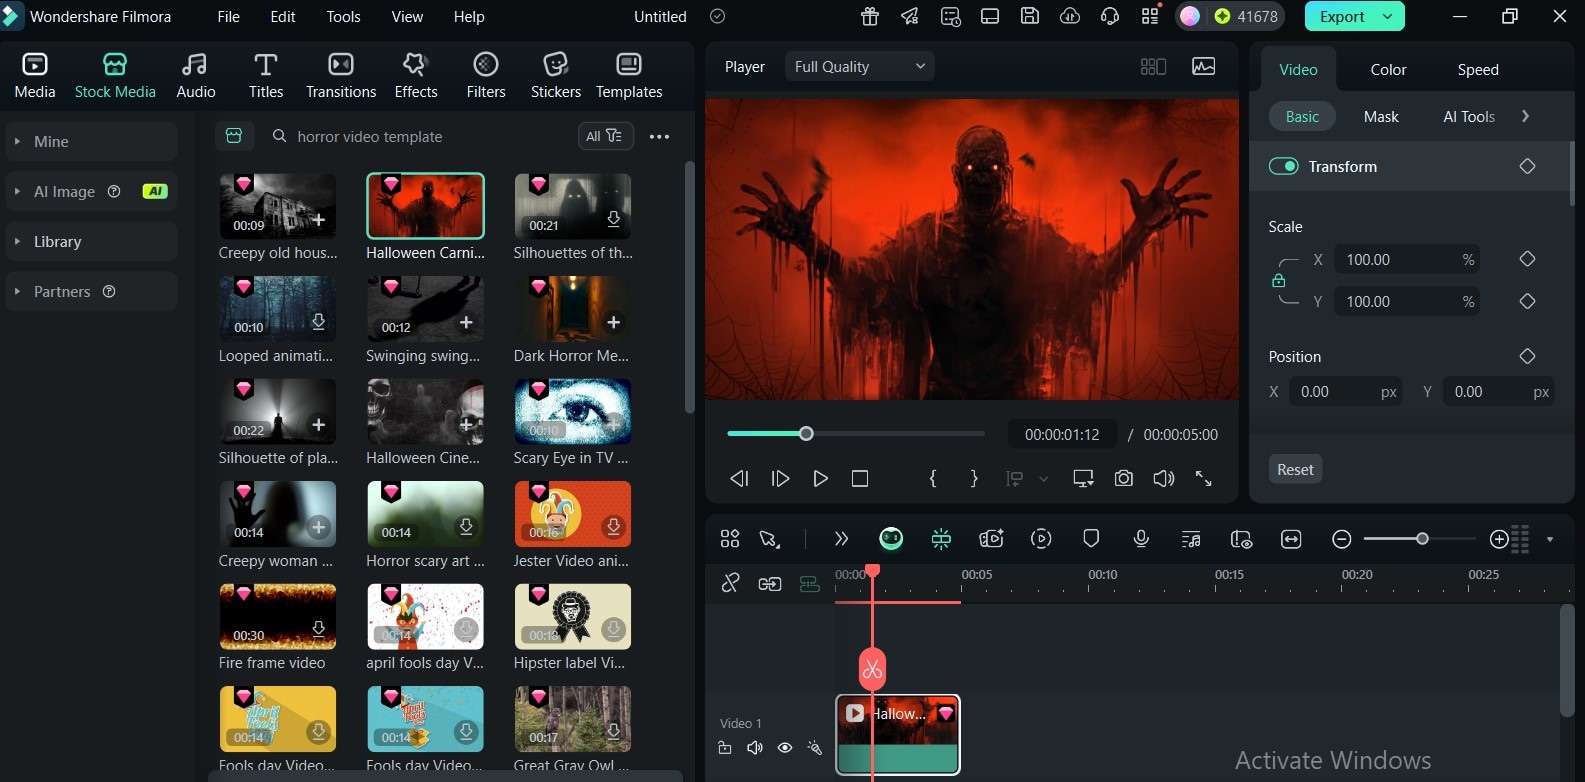Click the scissors split button on playhead
Viewport: 1585px width, 782px height.
(872, 669)
